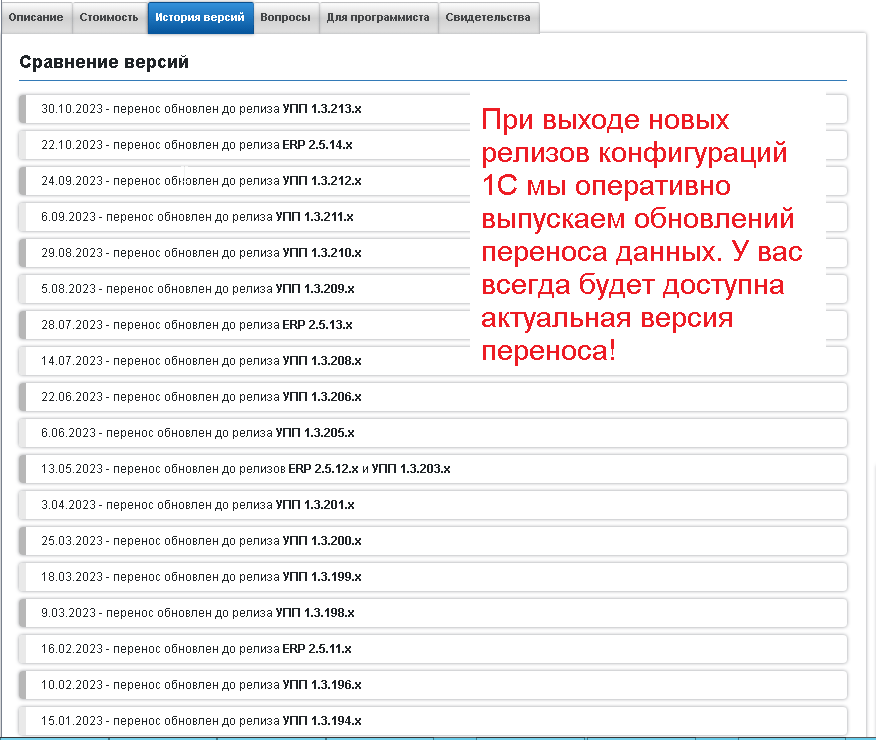This screenshot has height=740, width=876.
Task: Switch to the Описание tab
Action: tap(36, 17)
